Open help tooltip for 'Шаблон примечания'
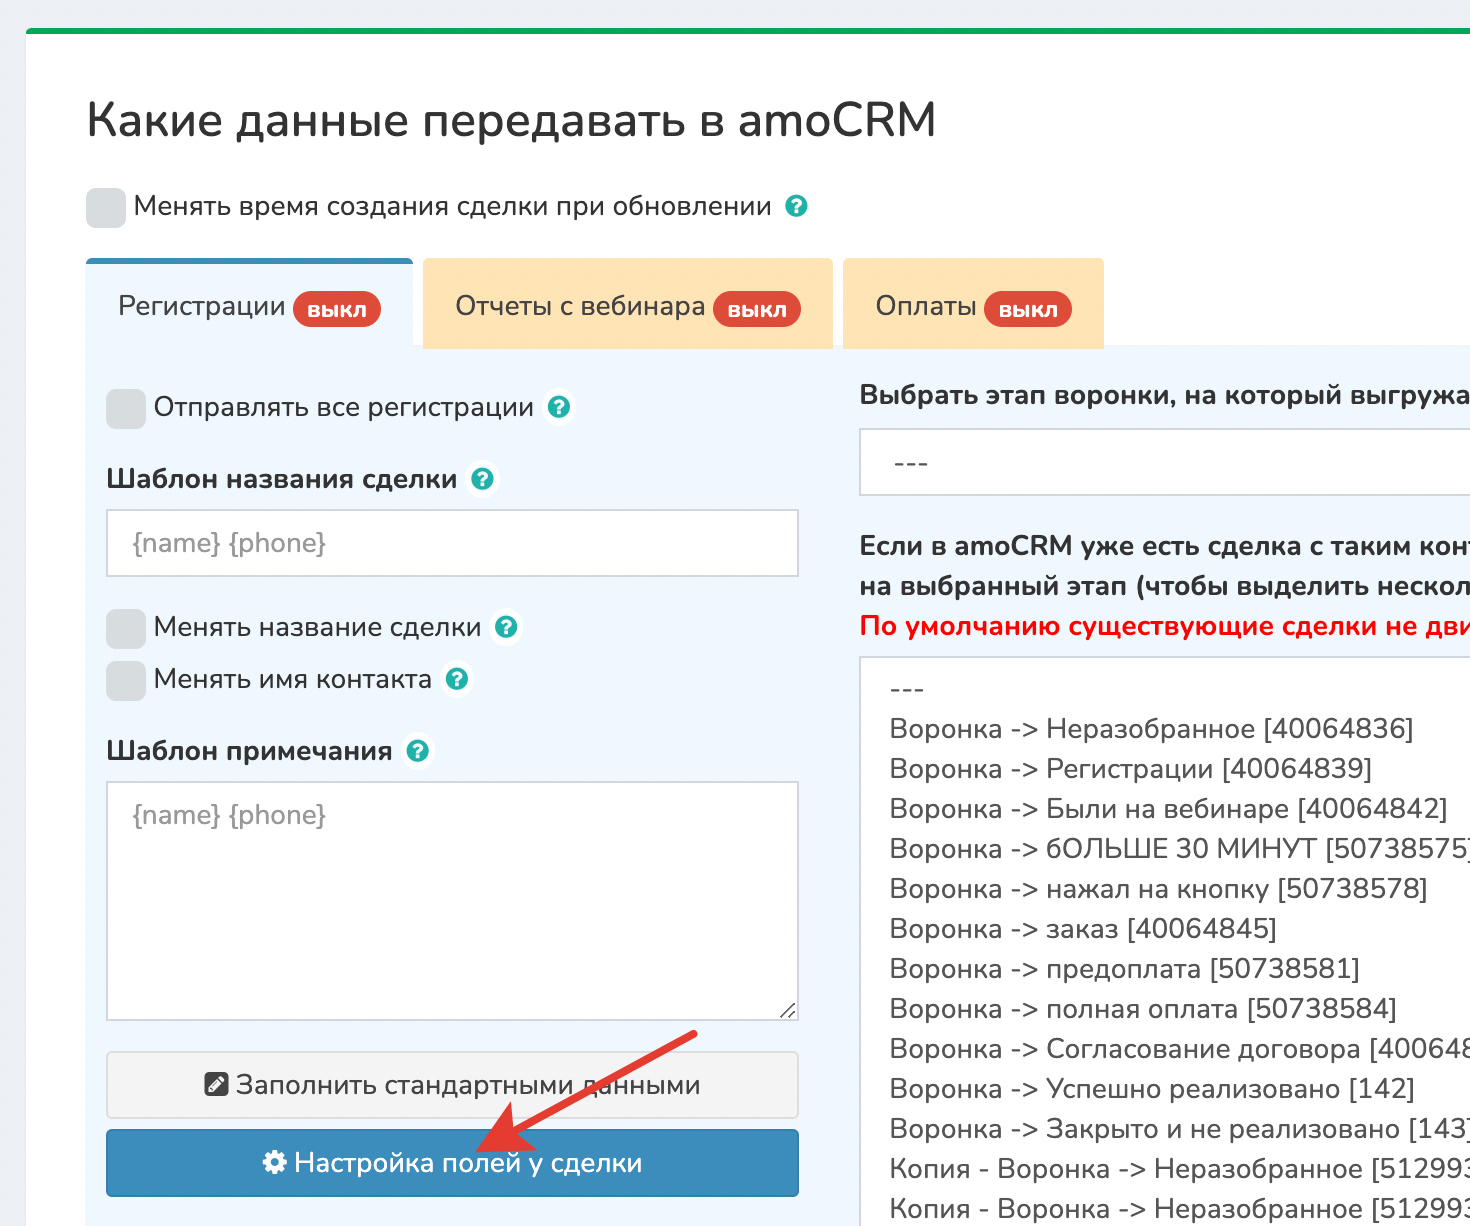Image resolution: width=1470 pixels, height=1226 pixels. tap(418, 751)
